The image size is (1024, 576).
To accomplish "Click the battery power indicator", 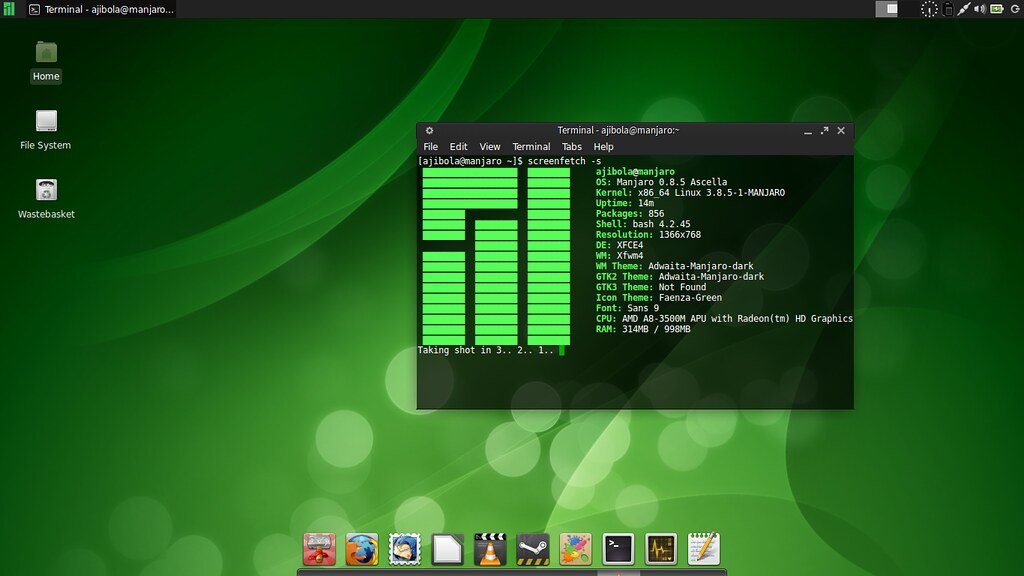I will coord(997,9).
